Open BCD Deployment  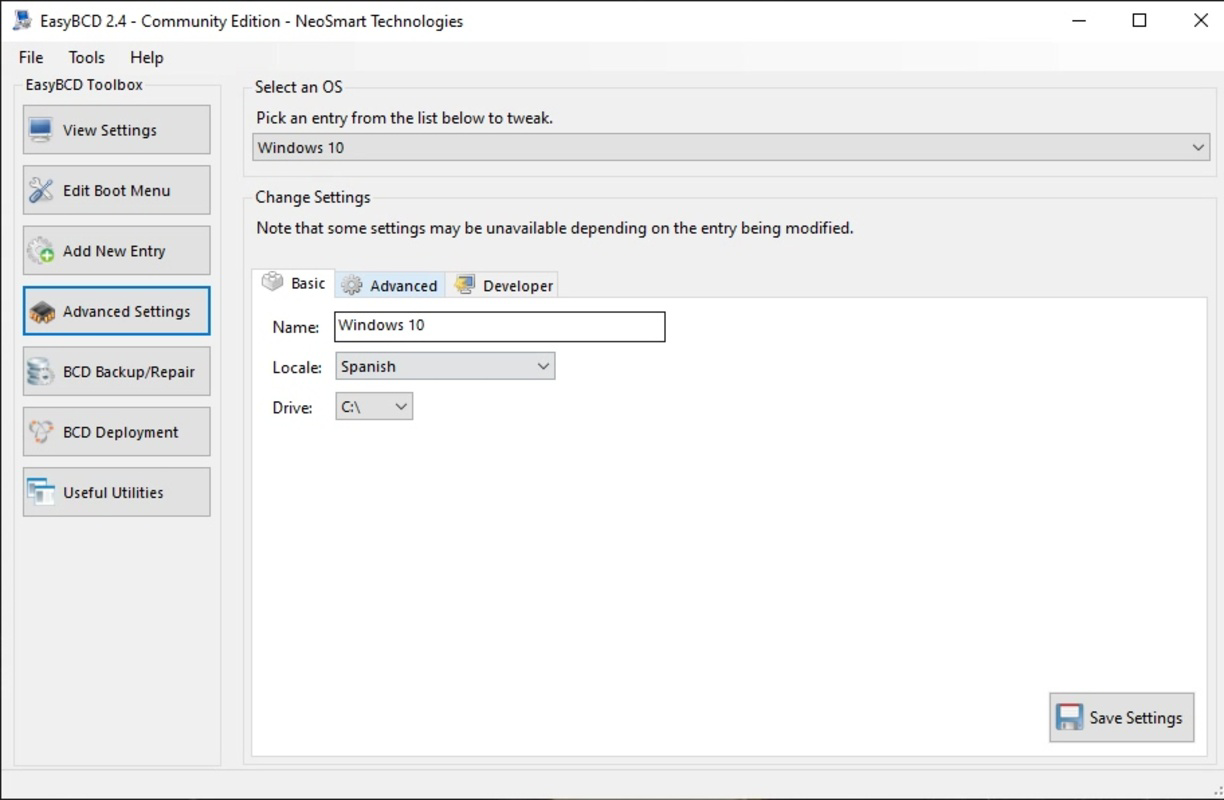pyautogui.click(x=117, y=432)
